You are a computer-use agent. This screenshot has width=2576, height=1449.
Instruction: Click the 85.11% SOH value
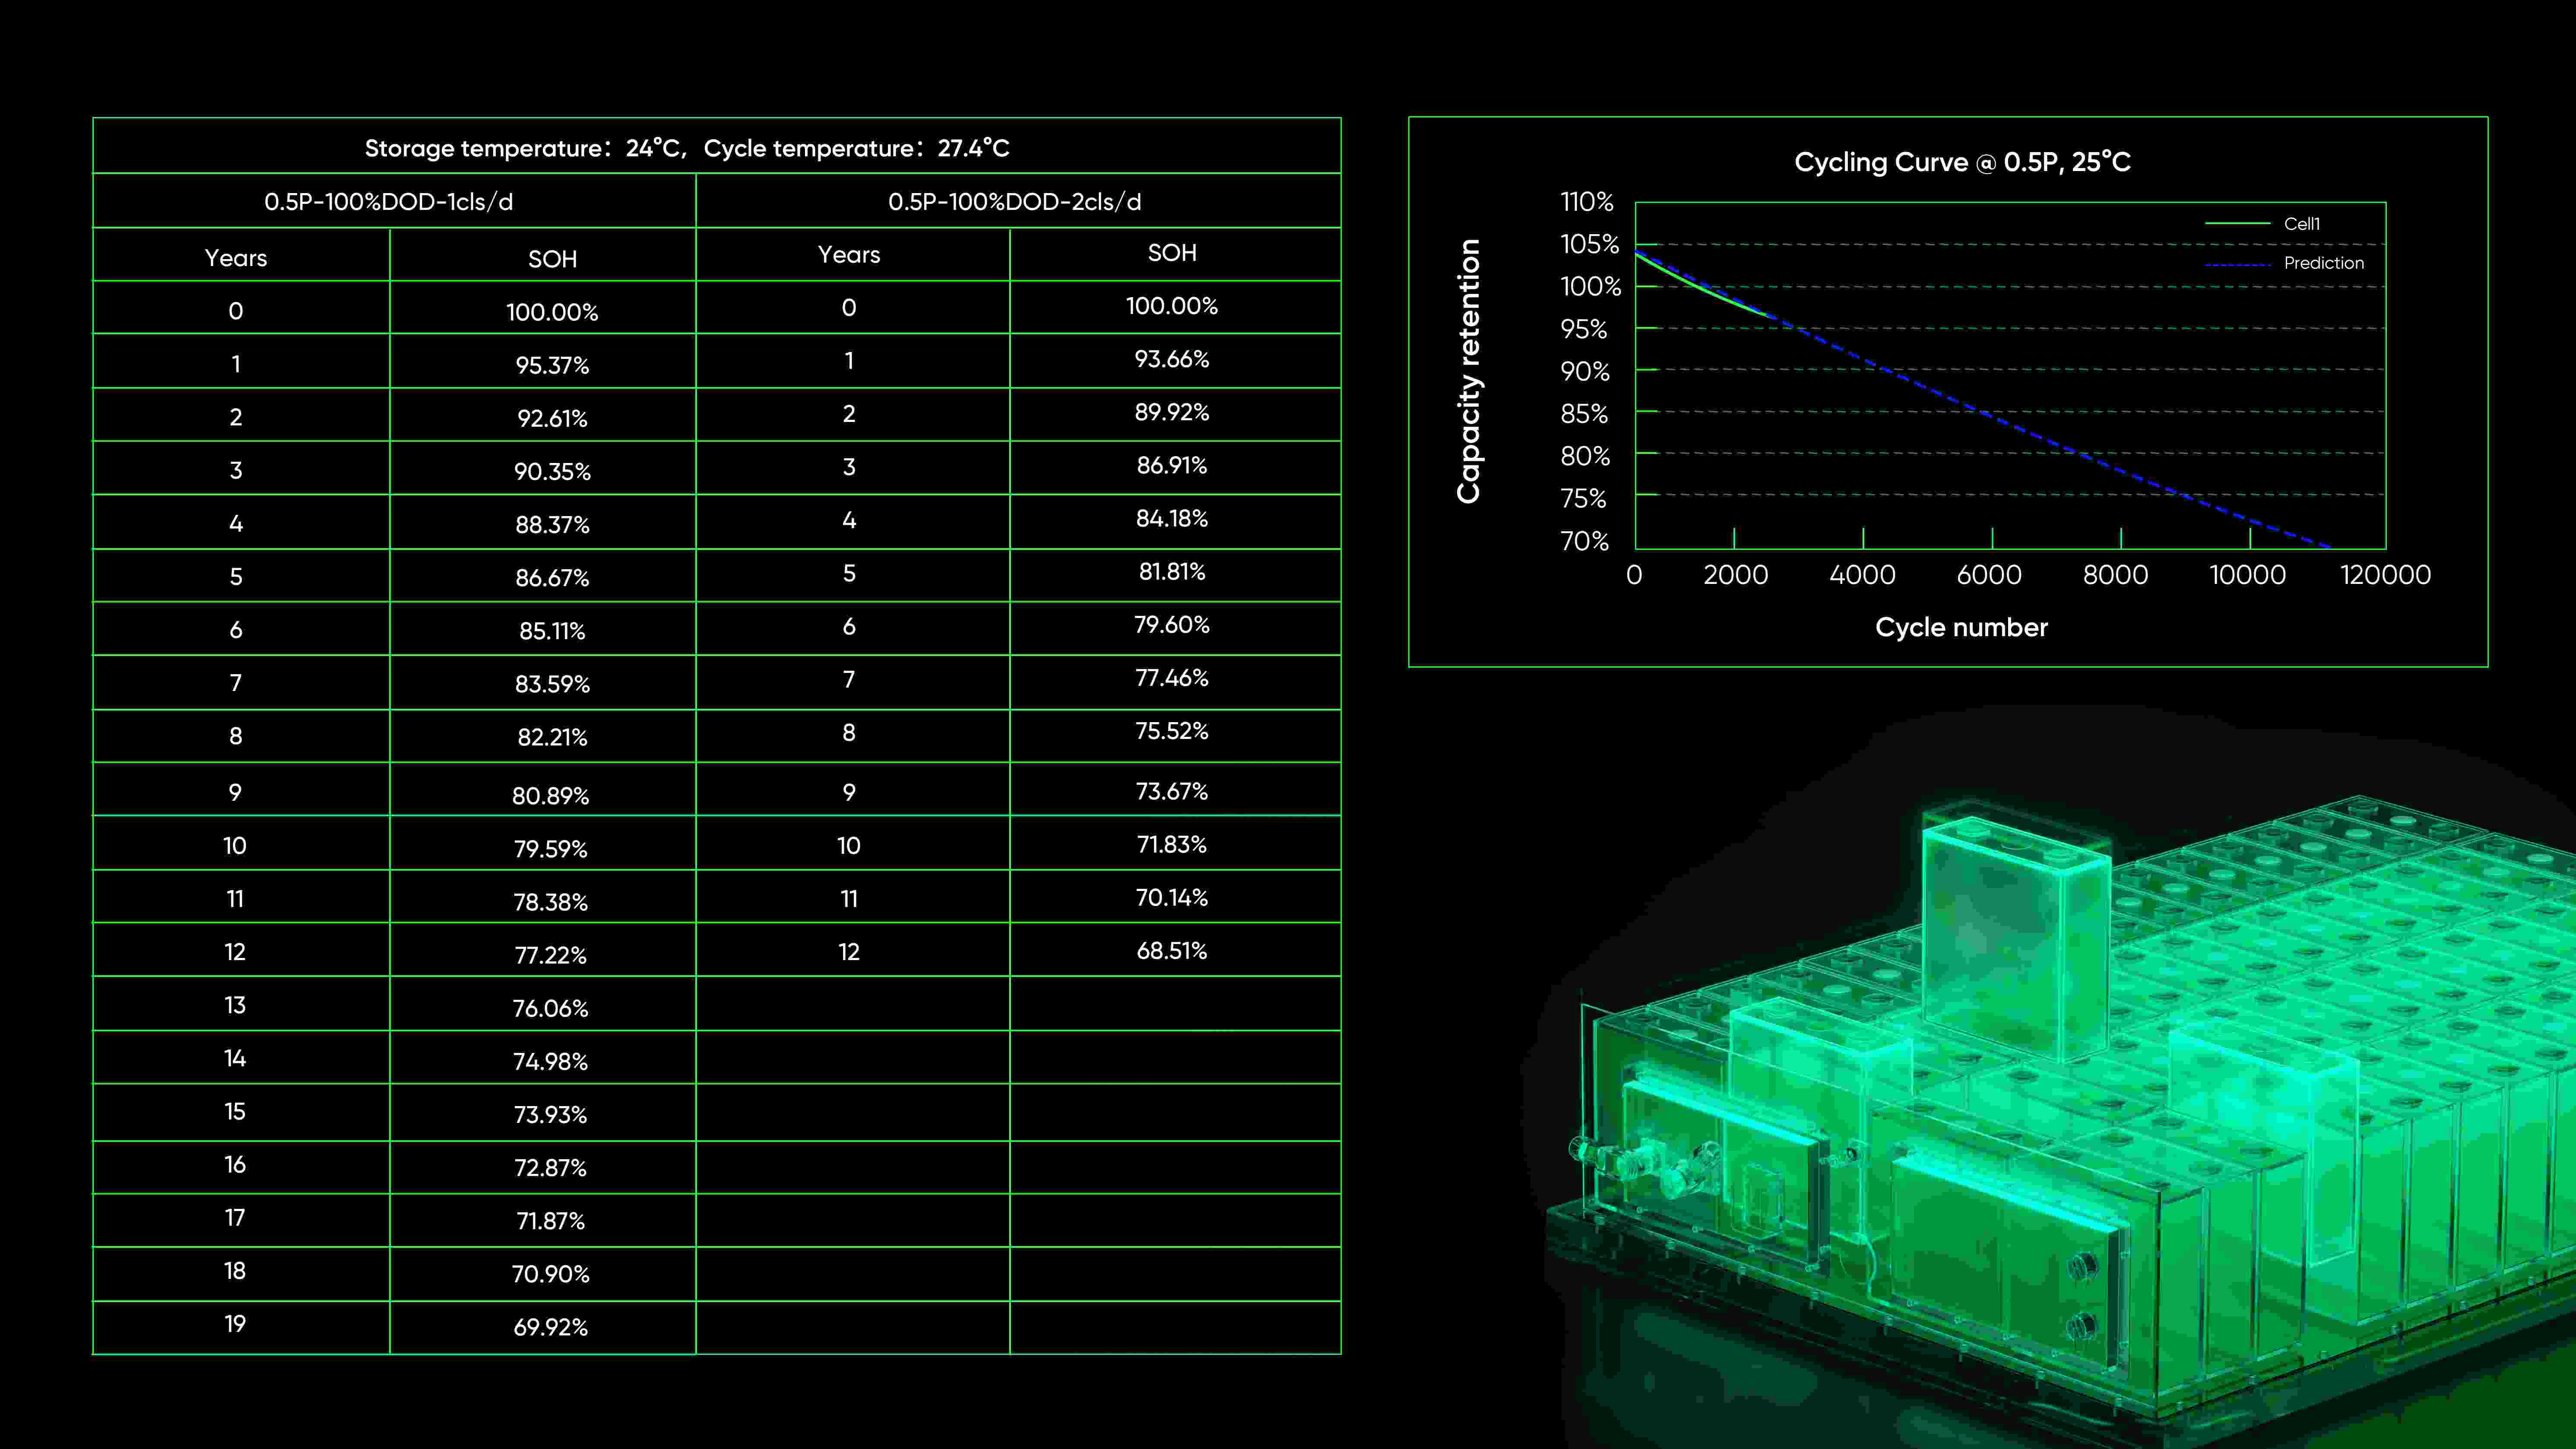(552, 631)
